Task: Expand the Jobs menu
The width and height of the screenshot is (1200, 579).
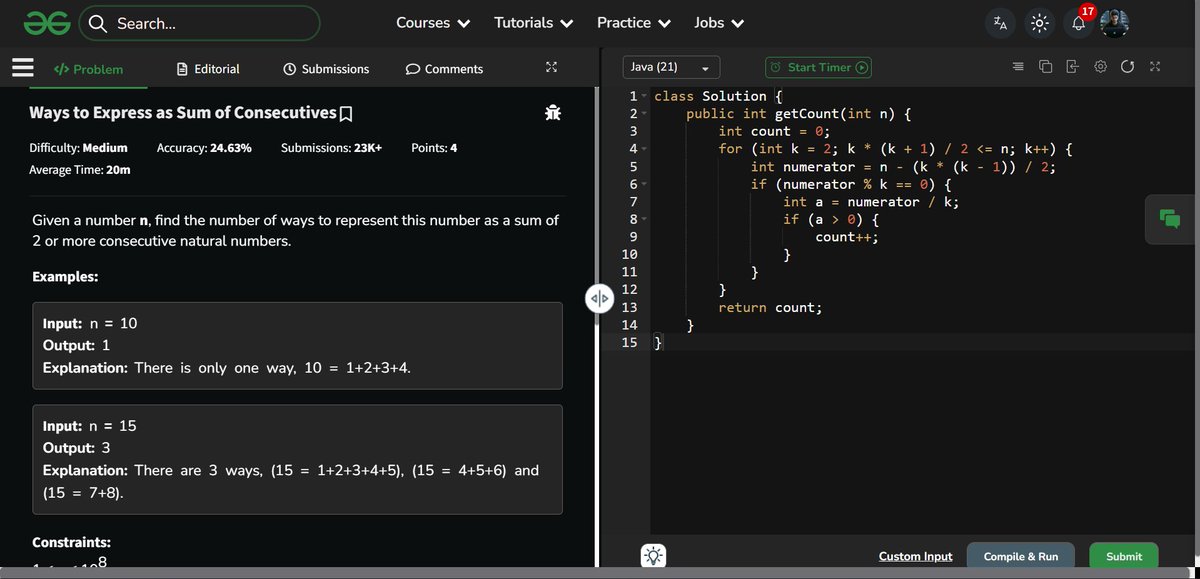Action: pyautogui.click(x=719, y=22)
